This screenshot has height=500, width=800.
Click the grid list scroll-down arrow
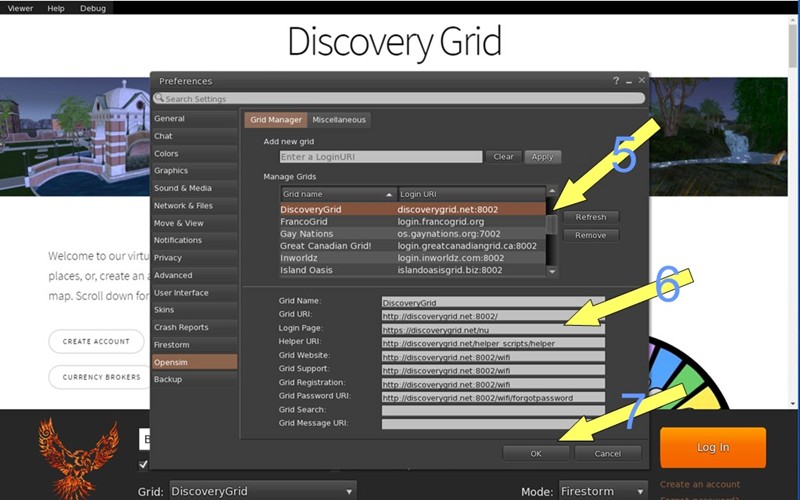pyautogui.click(x=552, y=272)
